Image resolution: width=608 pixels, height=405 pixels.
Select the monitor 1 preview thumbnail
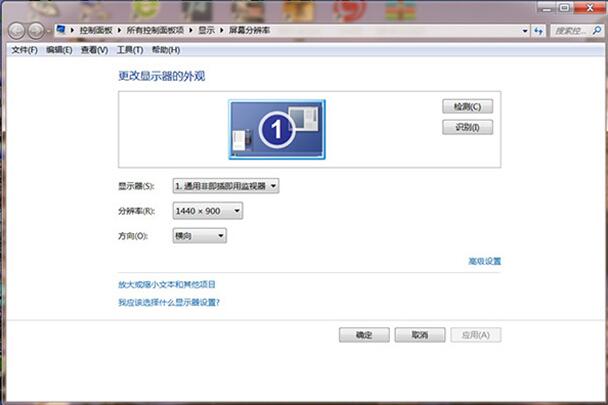coord(277,129)
